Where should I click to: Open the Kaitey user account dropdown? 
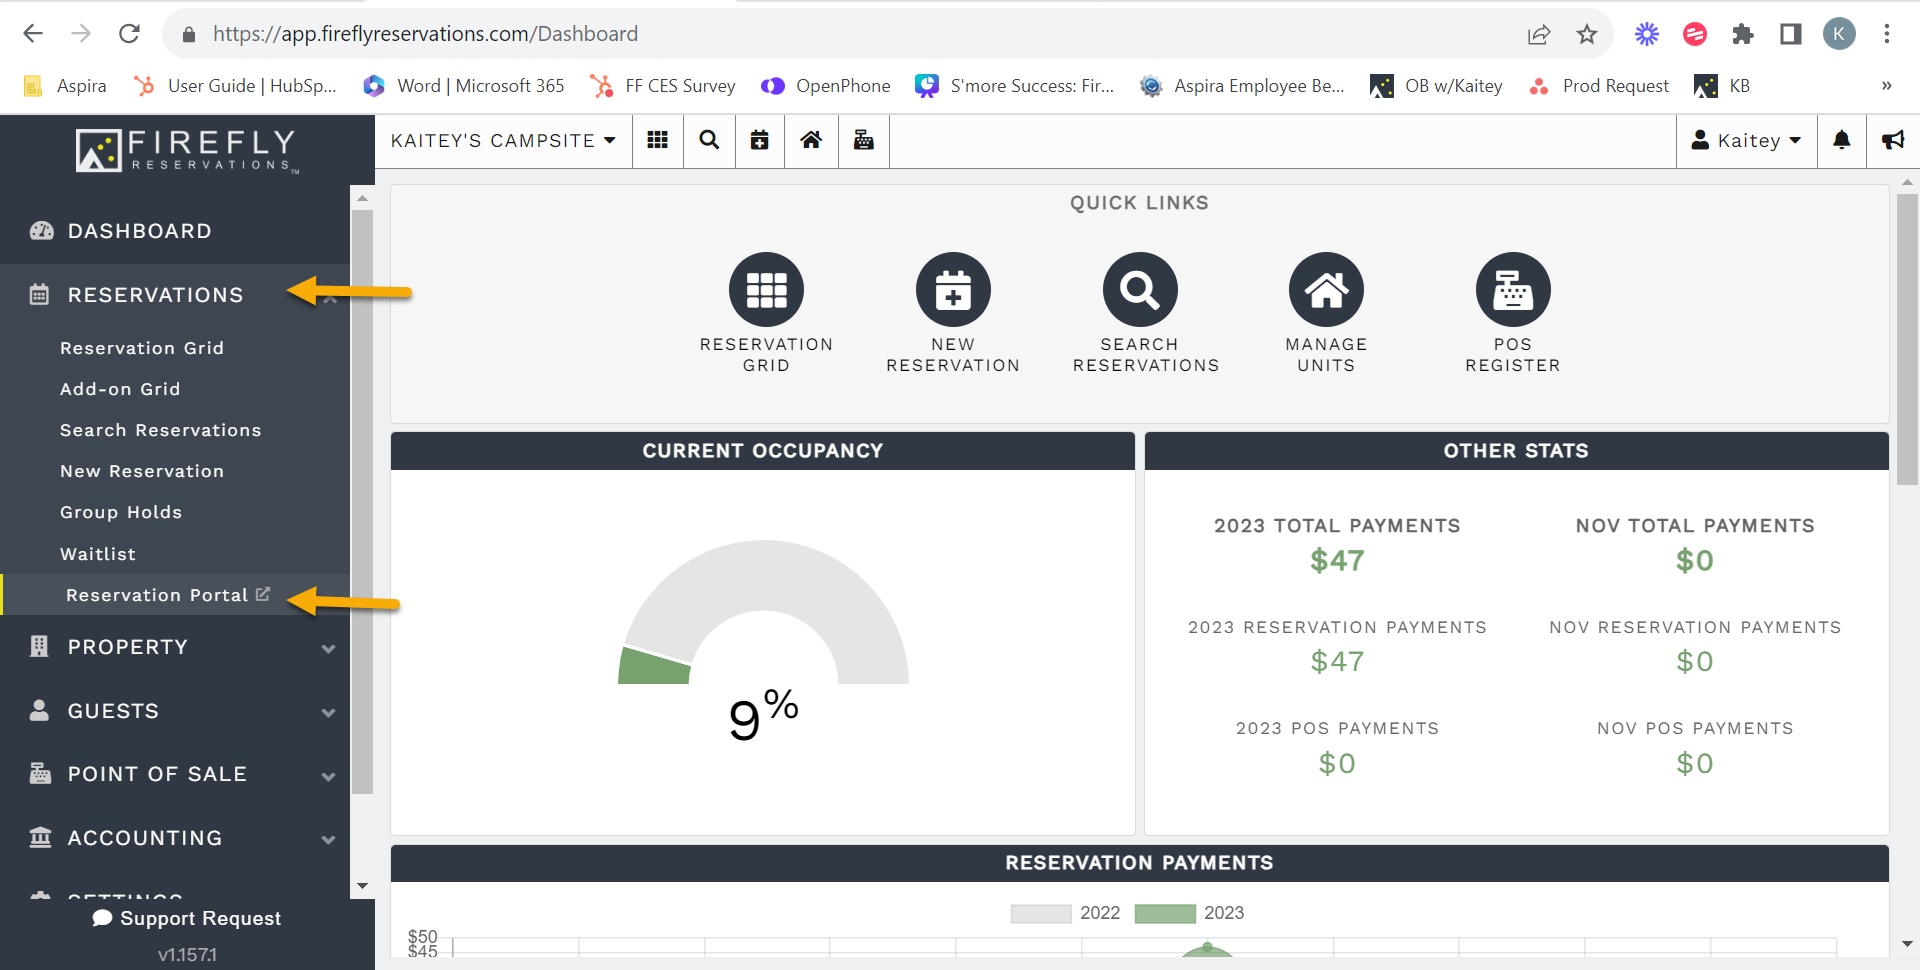1746,140
